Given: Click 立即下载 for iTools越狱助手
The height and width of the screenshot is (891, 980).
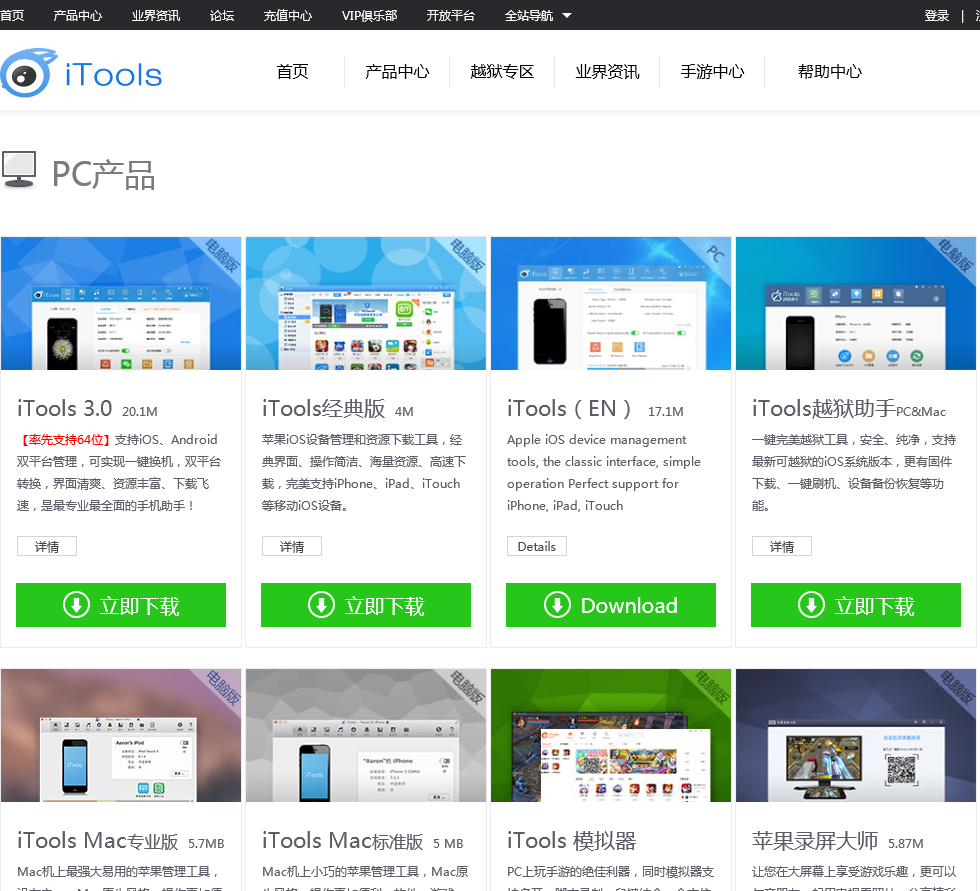Looking at the screenshot, I should point(856,605).
